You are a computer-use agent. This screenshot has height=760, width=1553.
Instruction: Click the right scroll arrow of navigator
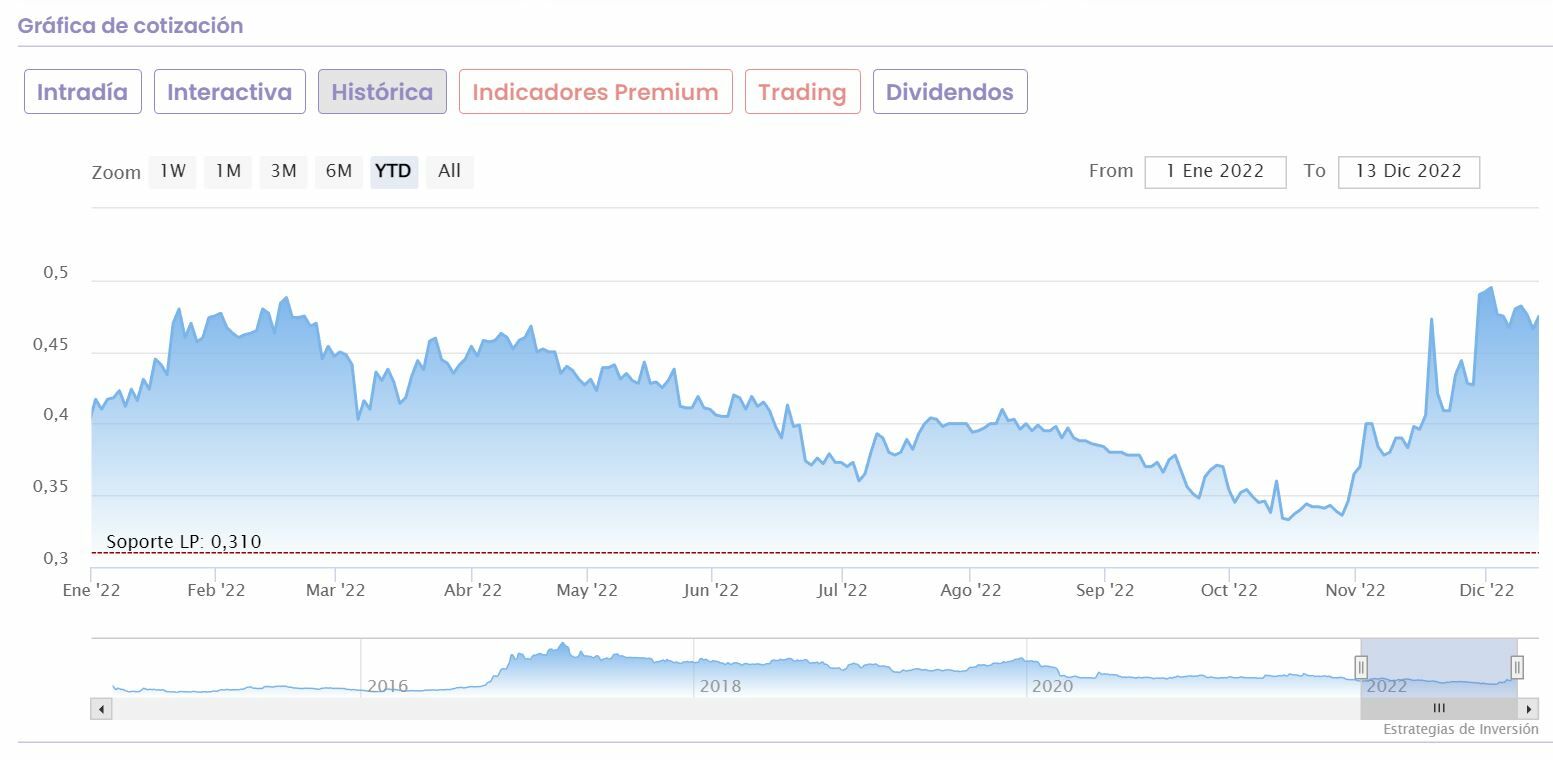[x=1528, y=709]
